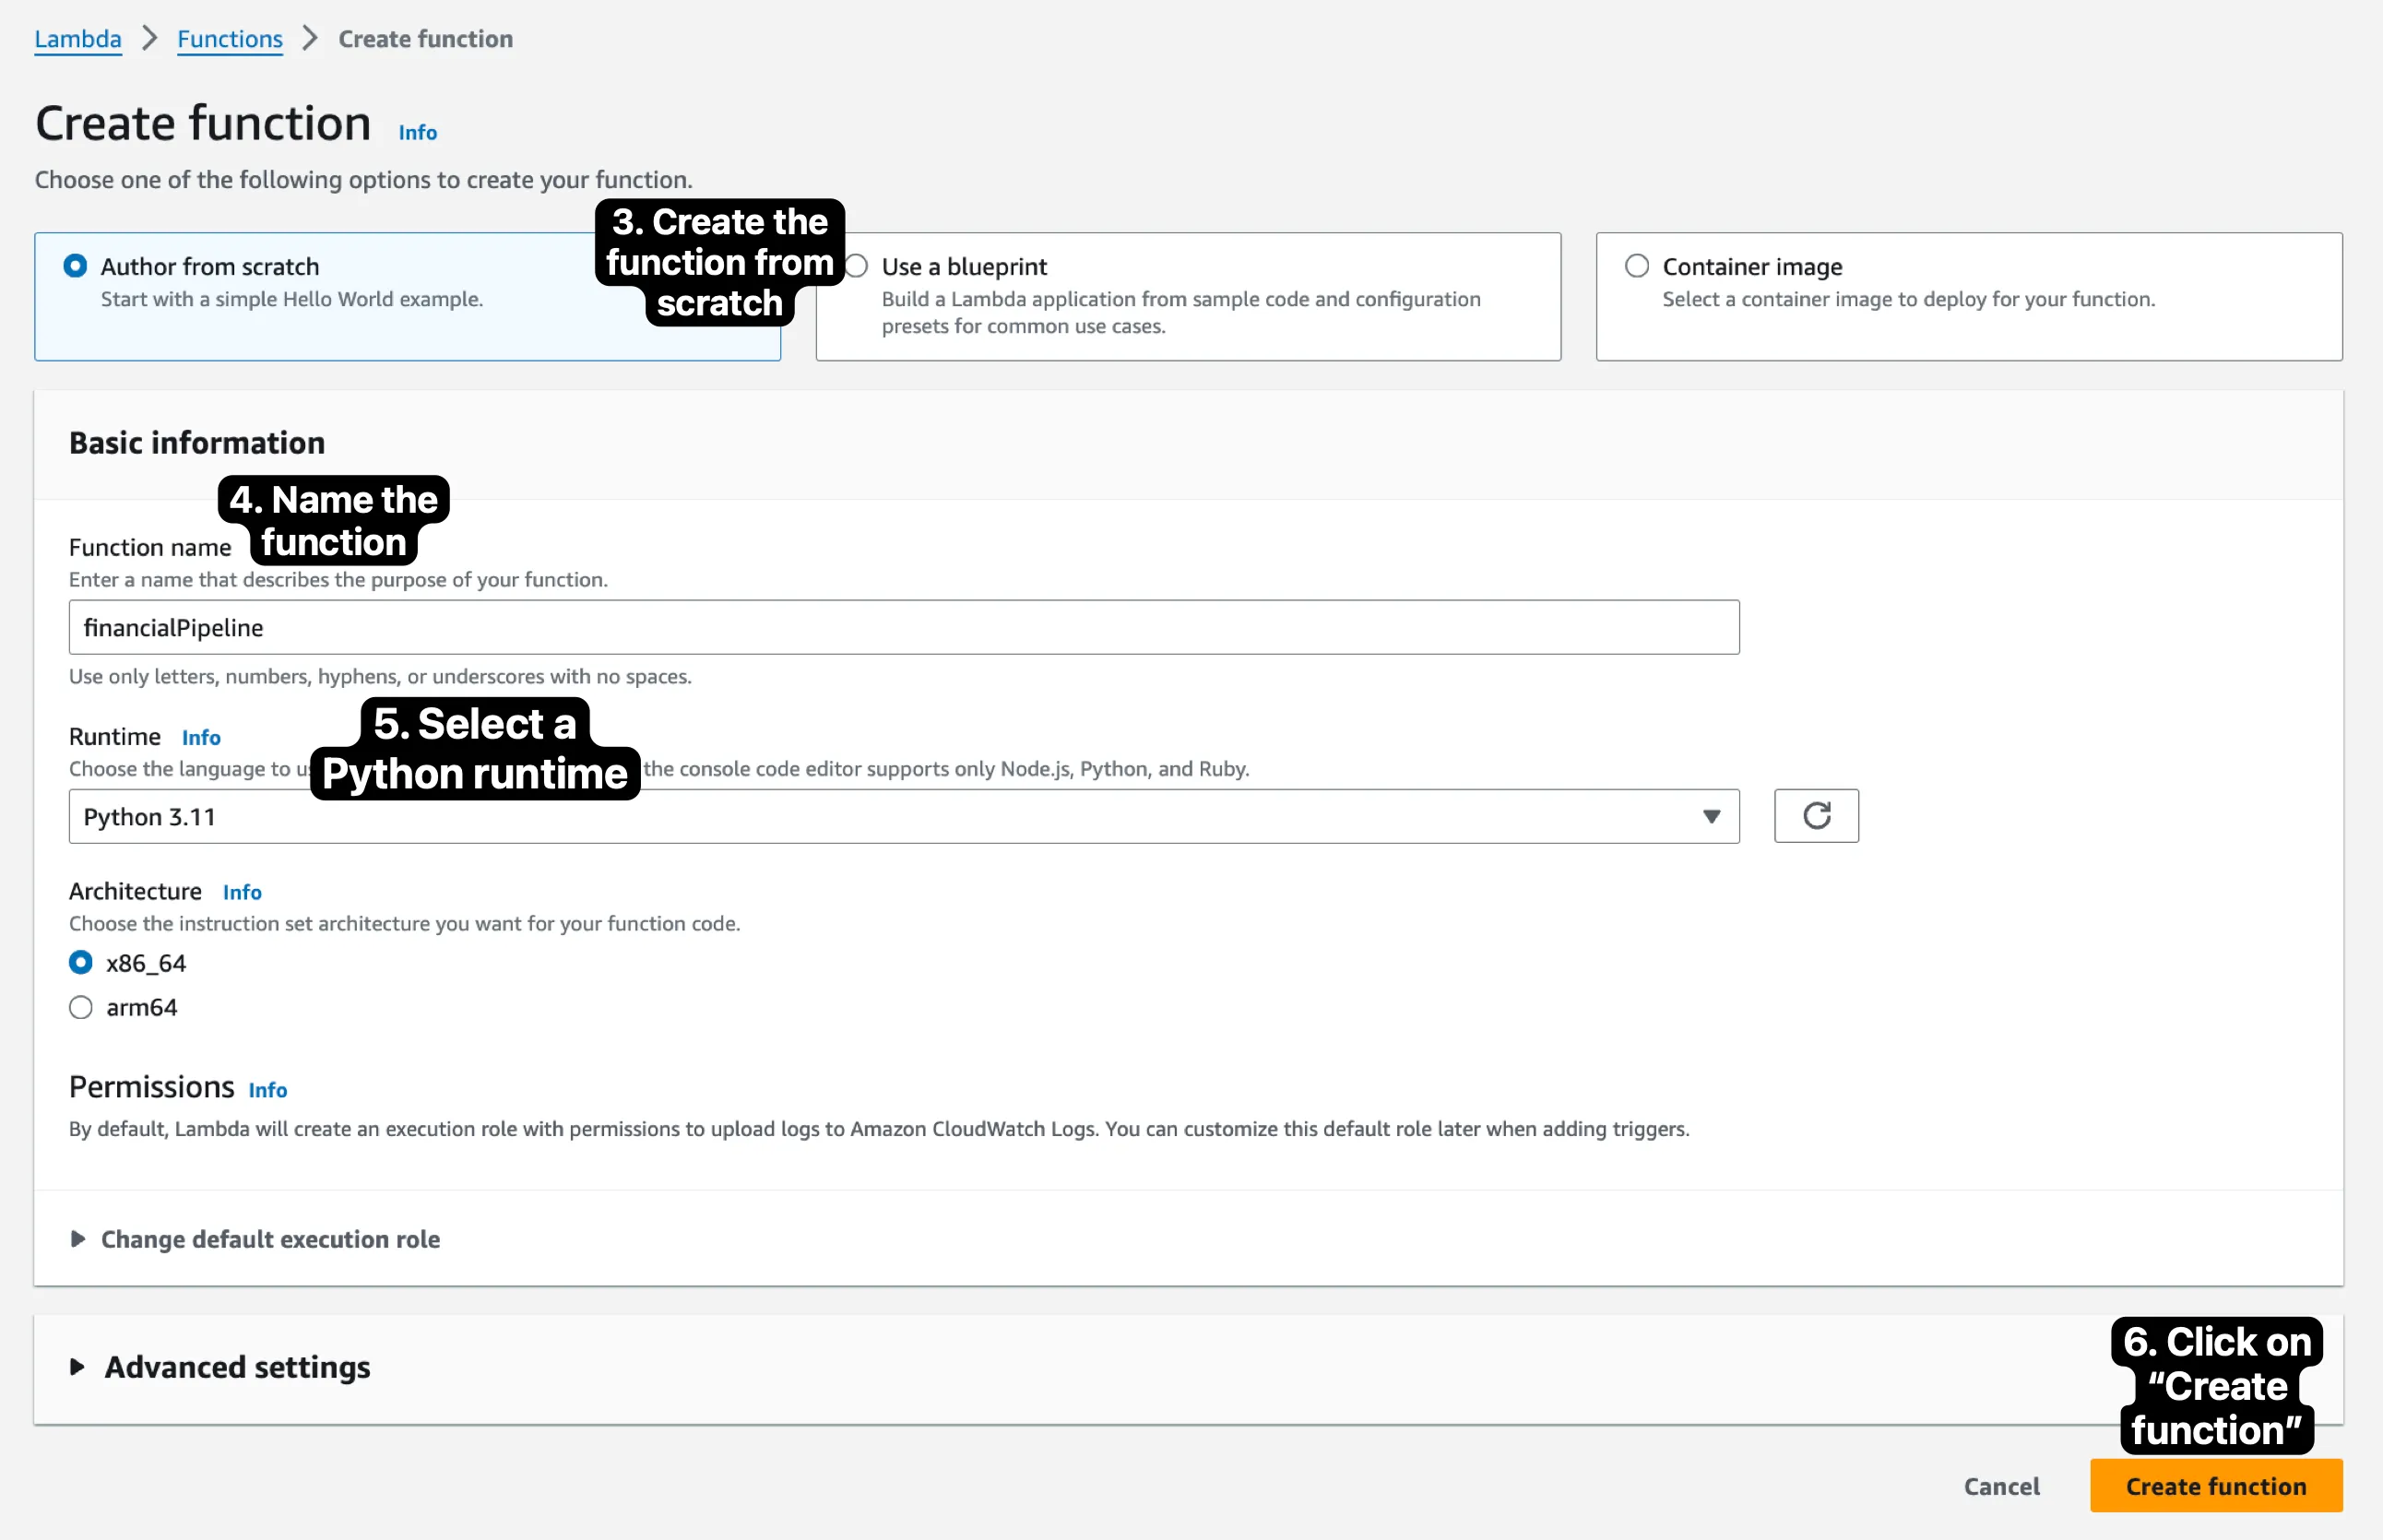Viewport: 2383px width, 1540px height.
Task: Click the refresh runtime list icon
Action: [x=1815, y=816]
